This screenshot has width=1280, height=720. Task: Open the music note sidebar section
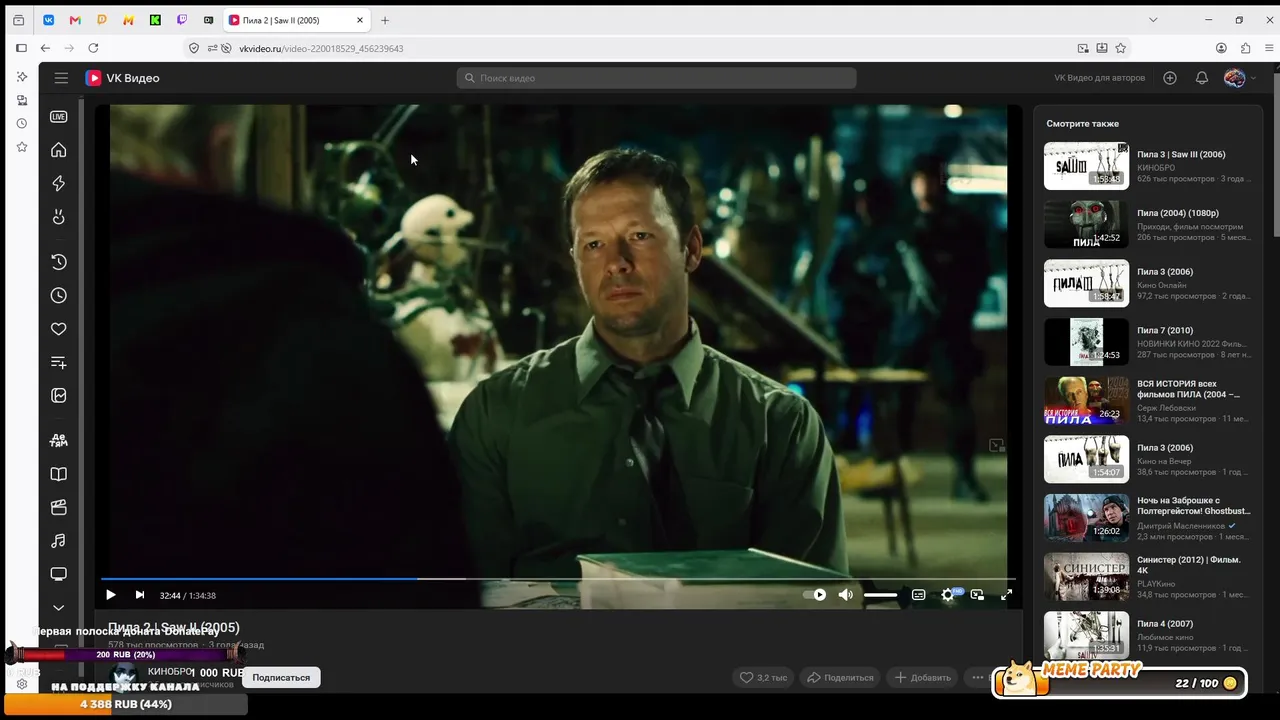[x=59, y=541]
